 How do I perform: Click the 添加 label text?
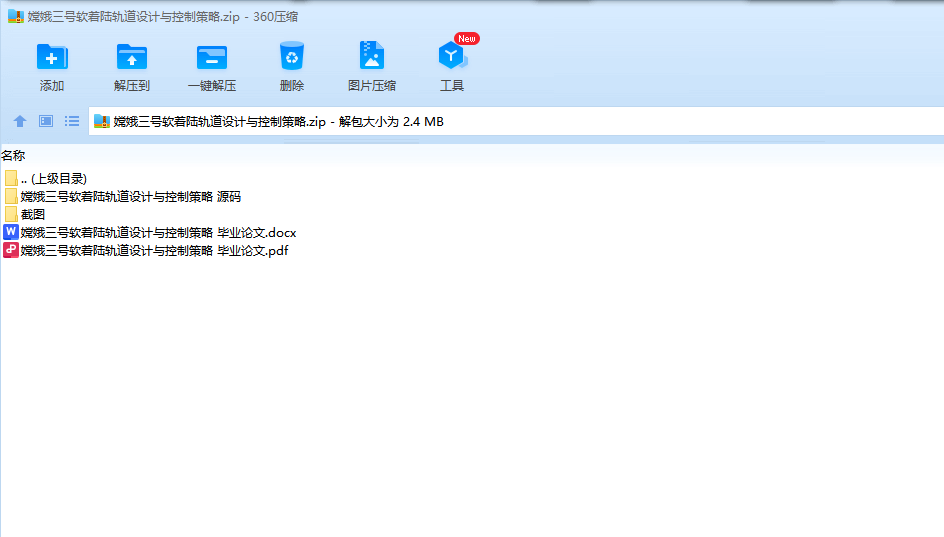(52, 85)
